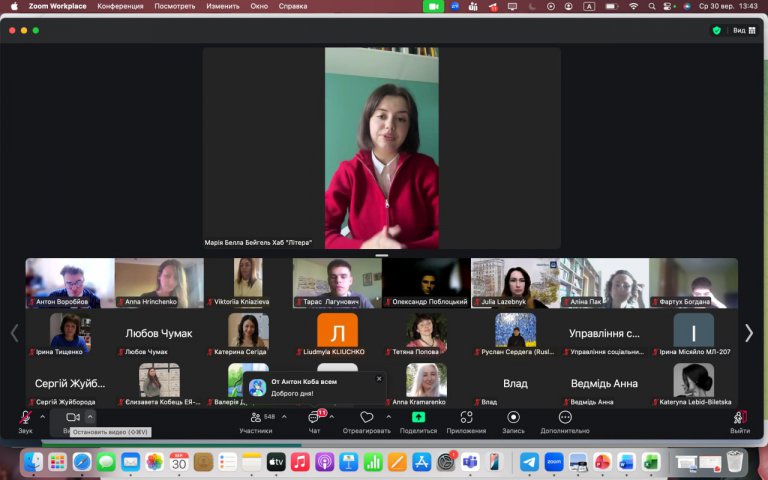This screenshot has width=768, height=480.
Task: Open Telegram from the Dock
Action: [x=529, y=462]
